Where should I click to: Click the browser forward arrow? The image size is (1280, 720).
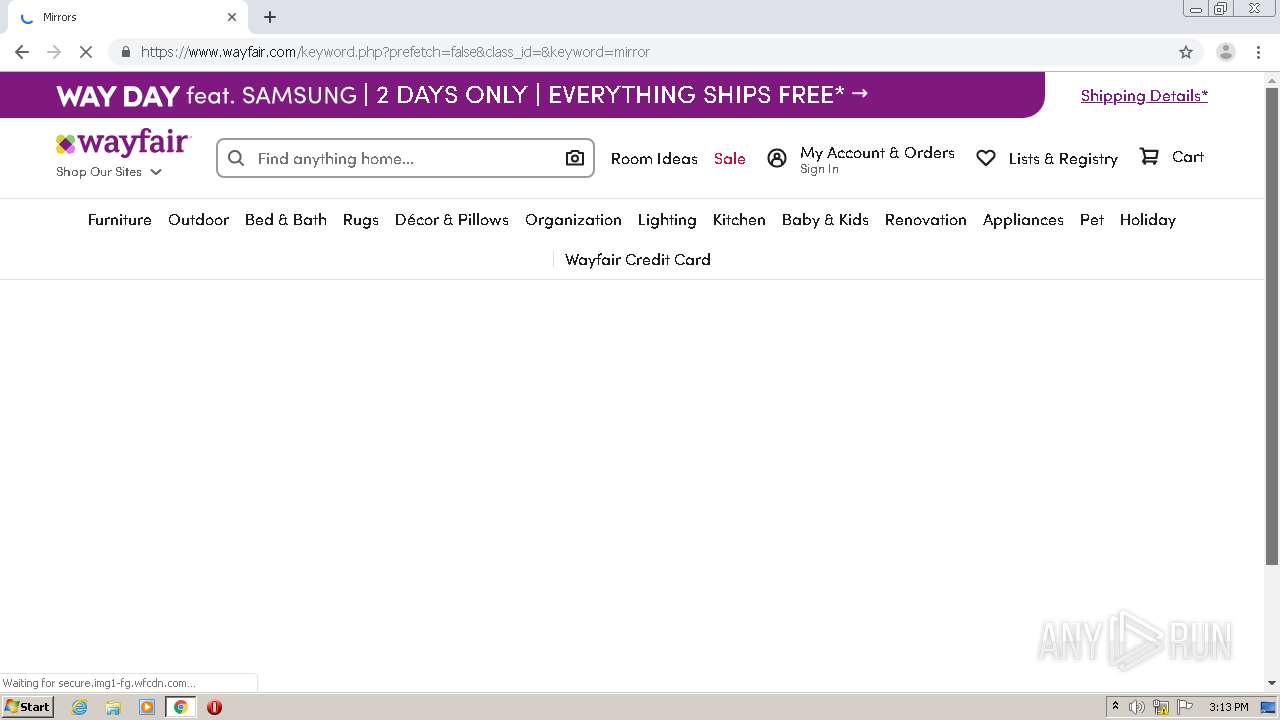pos(54,52)
